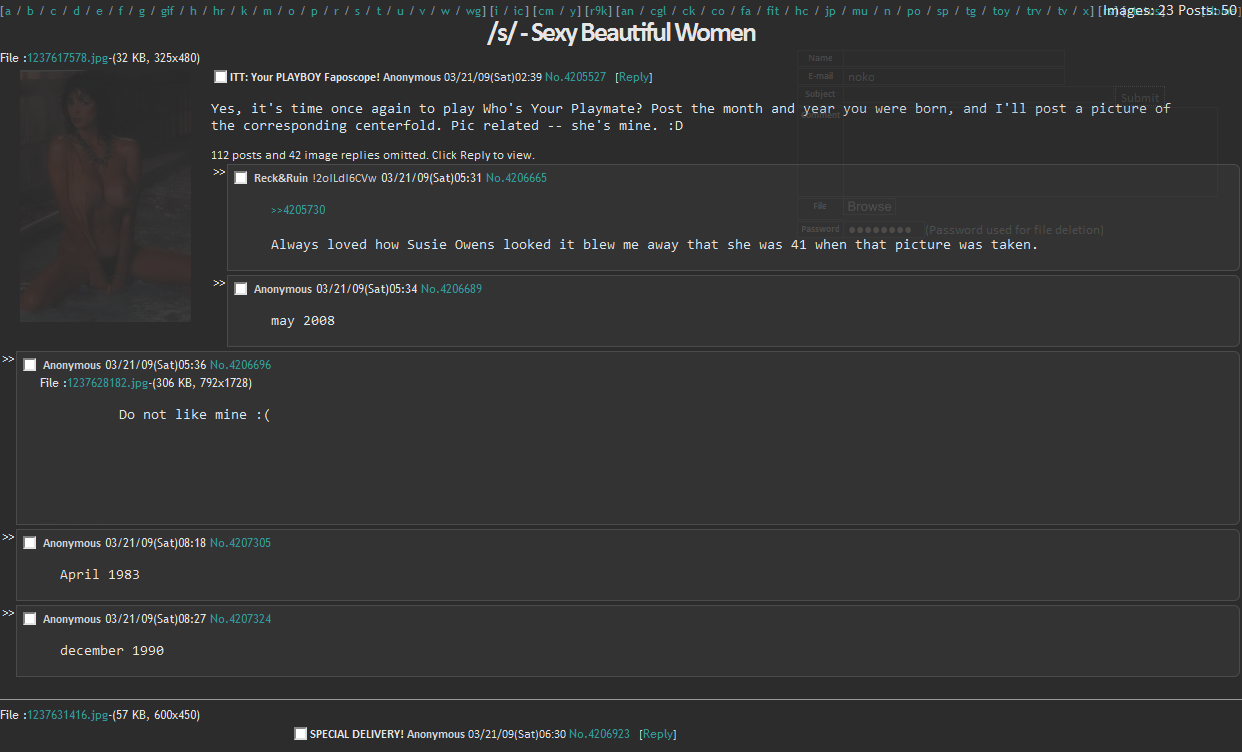Open the /r9k/ board link
The image size is (1242, 752).
(x=598, y=10)
